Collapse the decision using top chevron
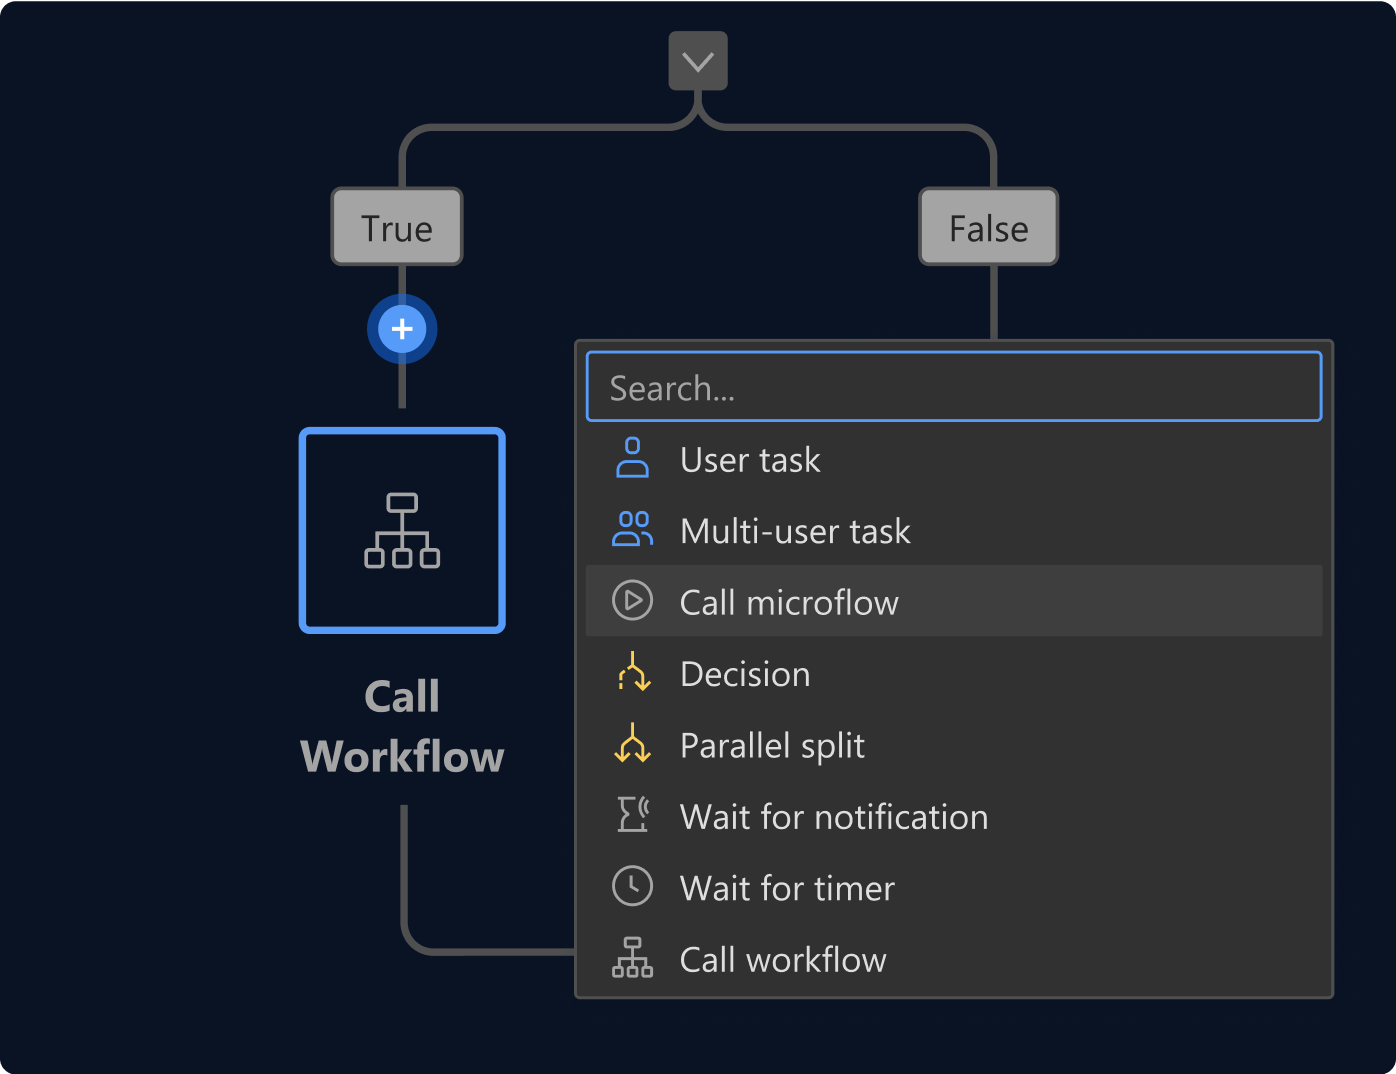 pyautogui.click(x=698, y=61)
